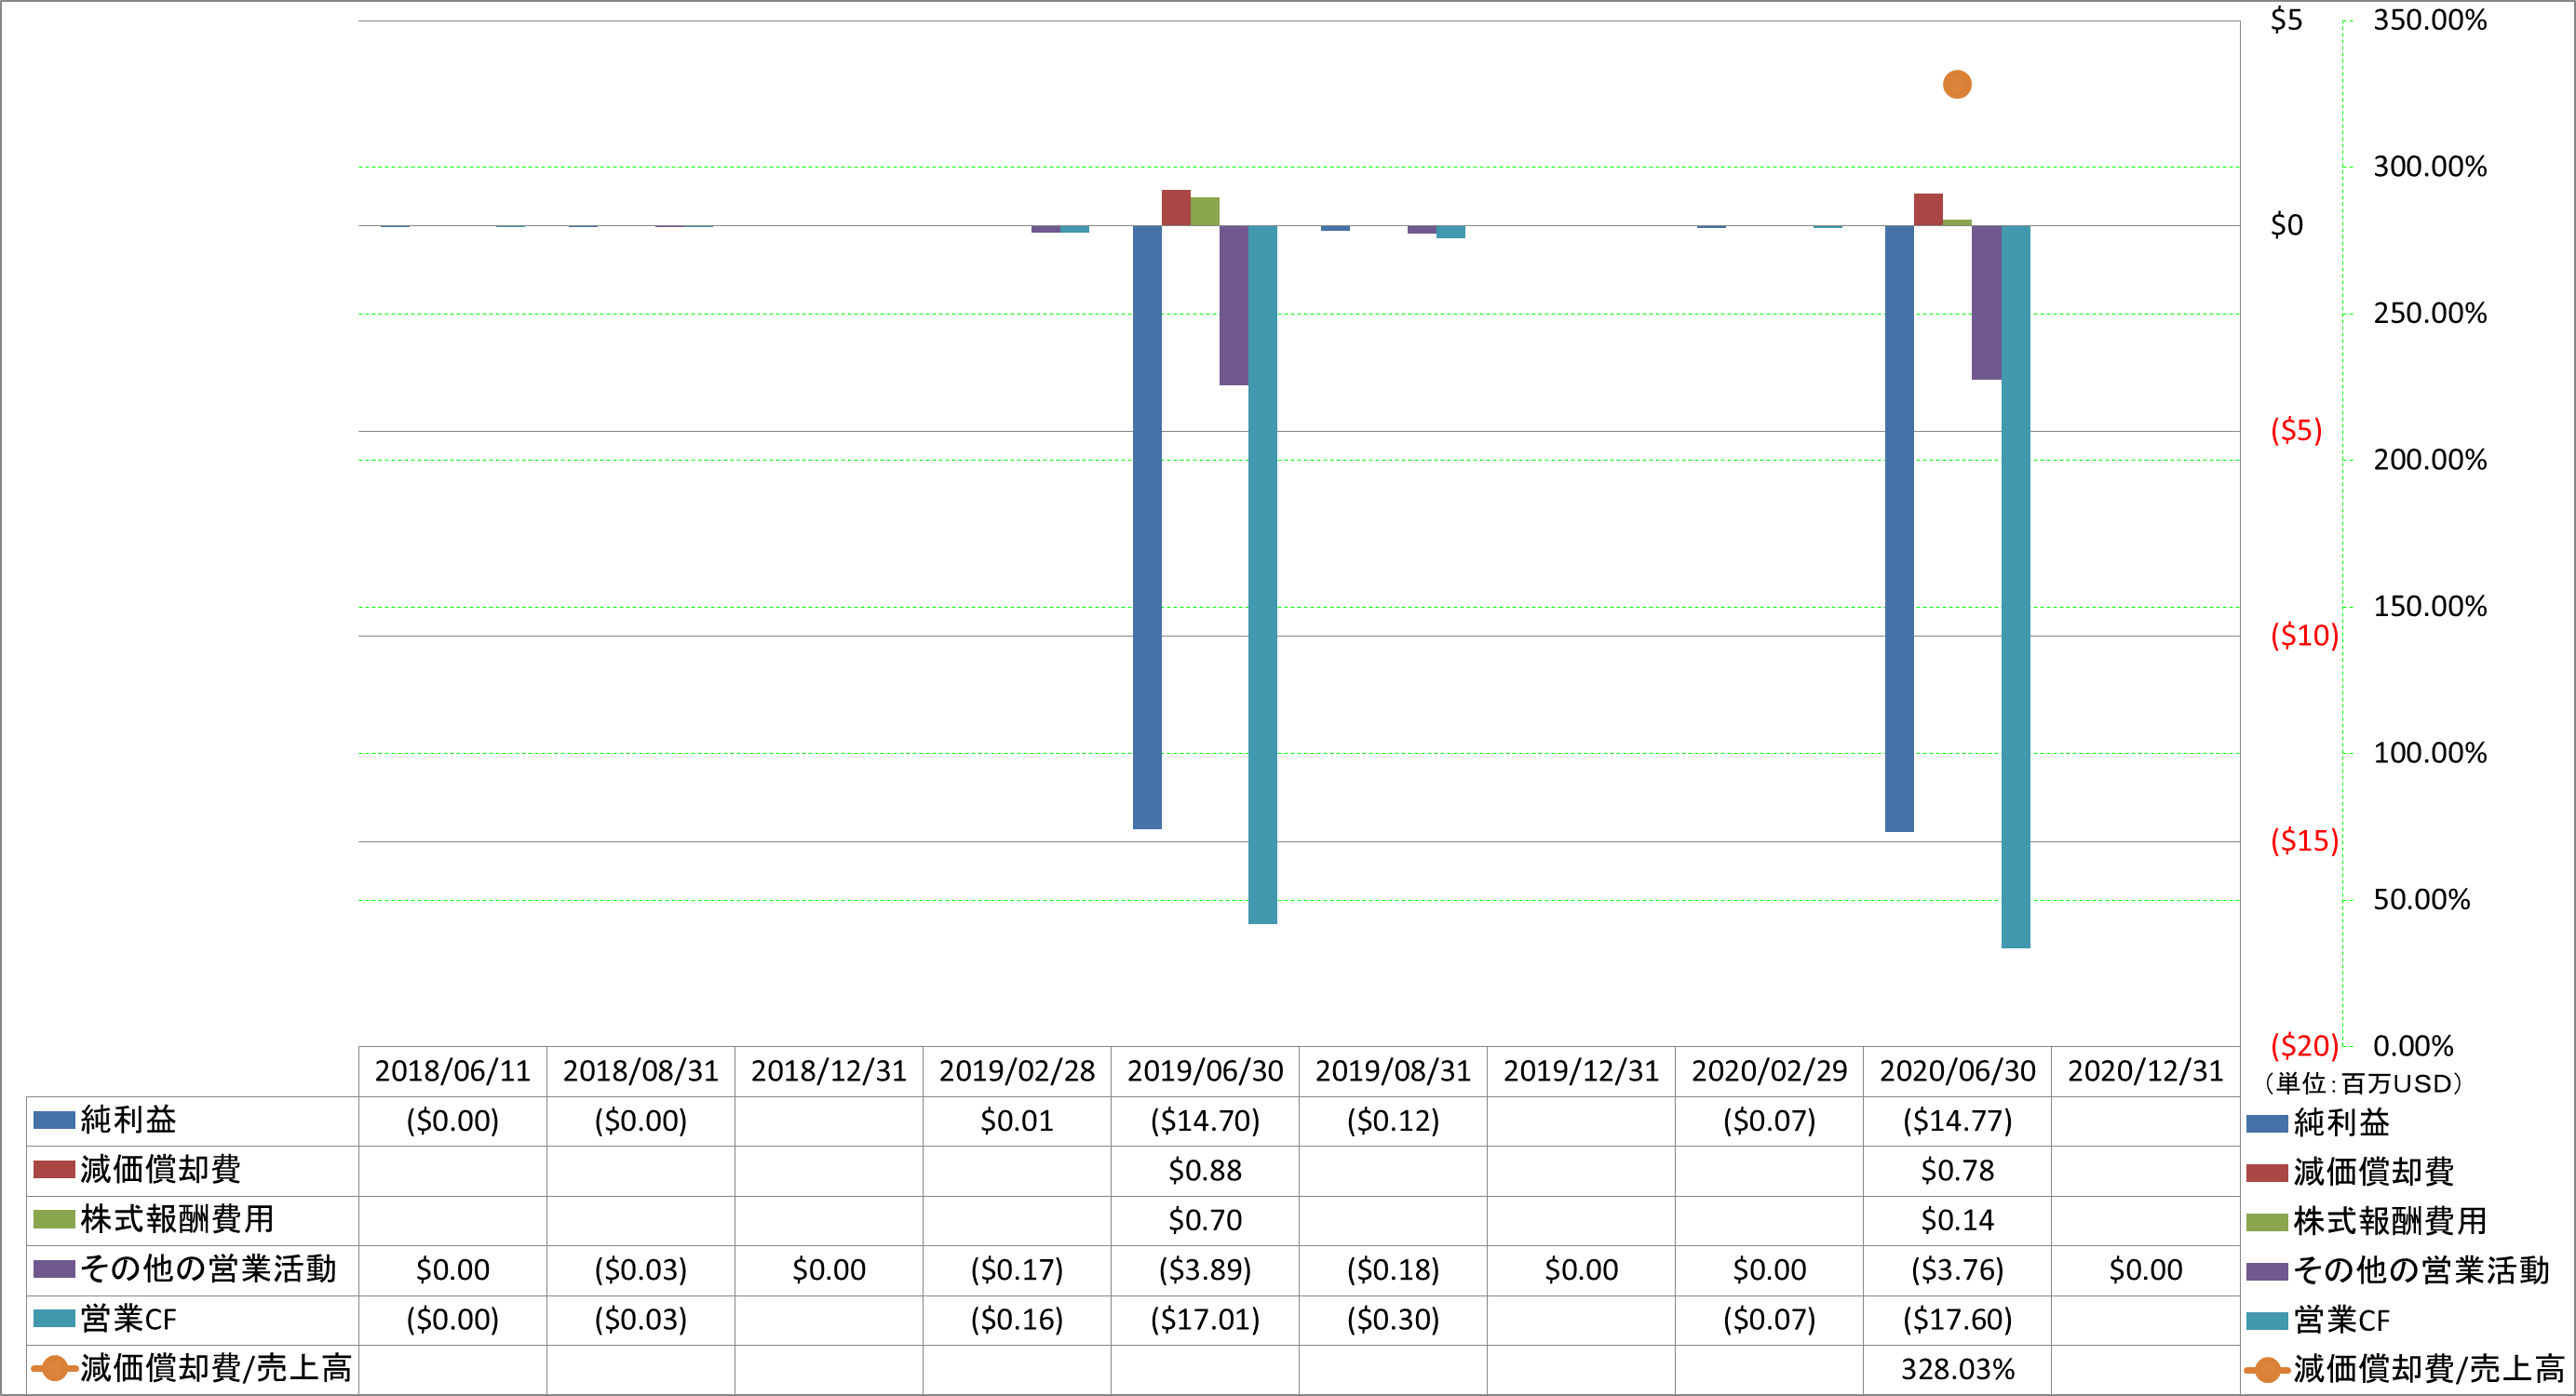Click the purple その他の営業活動 swatch in the left table legend
Screen dimensions: 2576x1396
click(x=54, y=1269)
